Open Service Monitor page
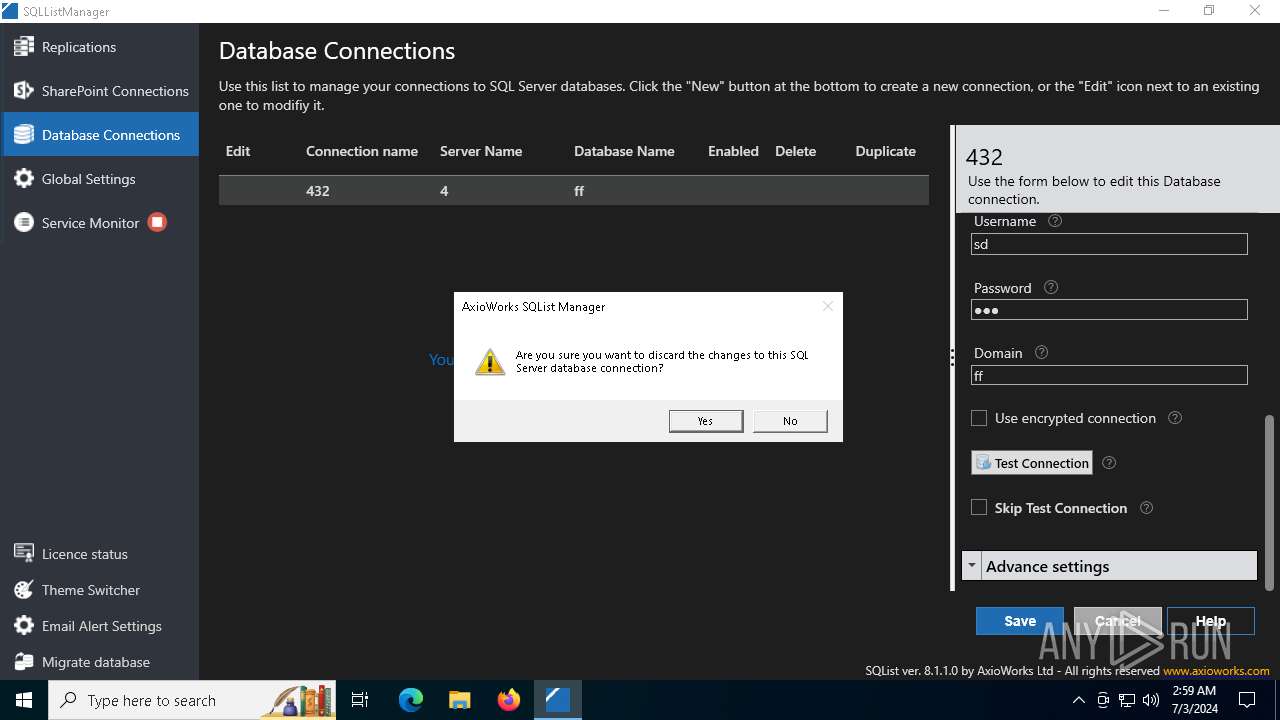 click(100, 223)
